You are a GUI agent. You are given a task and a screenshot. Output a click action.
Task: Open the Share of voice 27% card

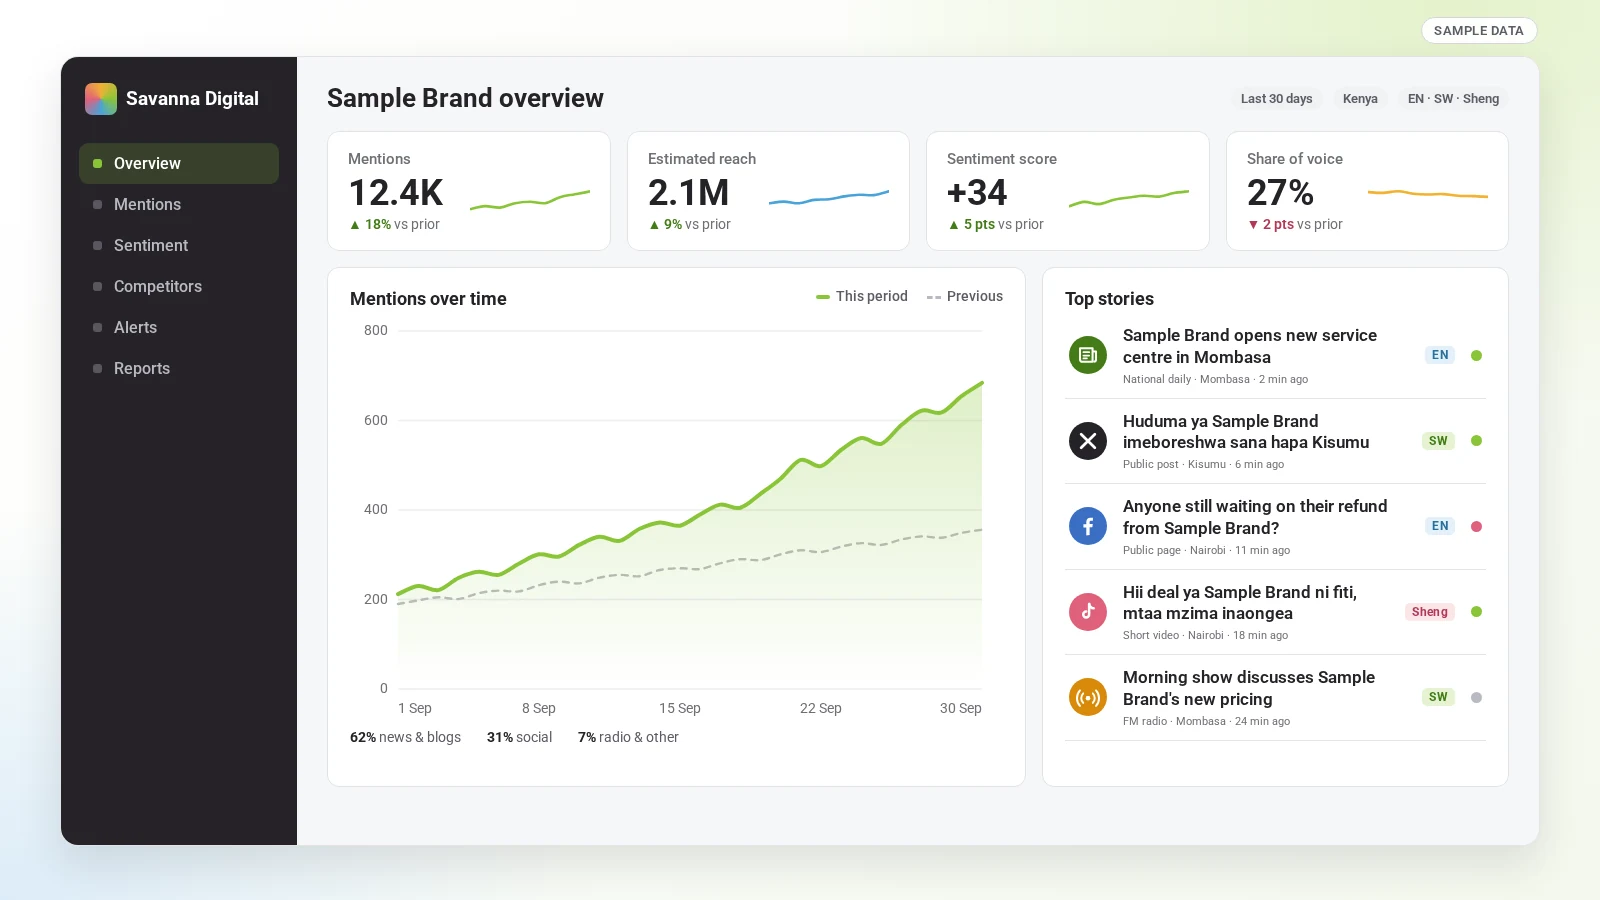(1367, 191)
